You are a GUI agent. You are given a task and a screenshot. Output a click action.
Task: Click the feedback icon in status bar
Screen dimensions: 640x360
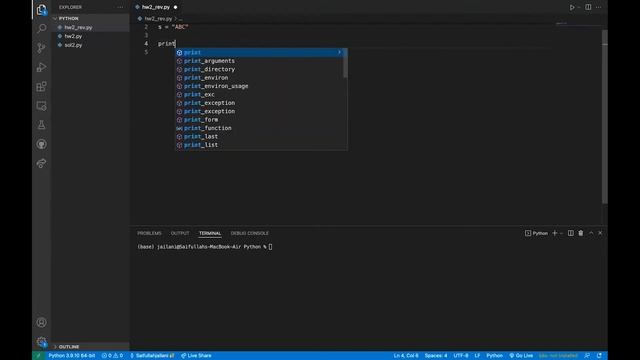click(587, 356)
